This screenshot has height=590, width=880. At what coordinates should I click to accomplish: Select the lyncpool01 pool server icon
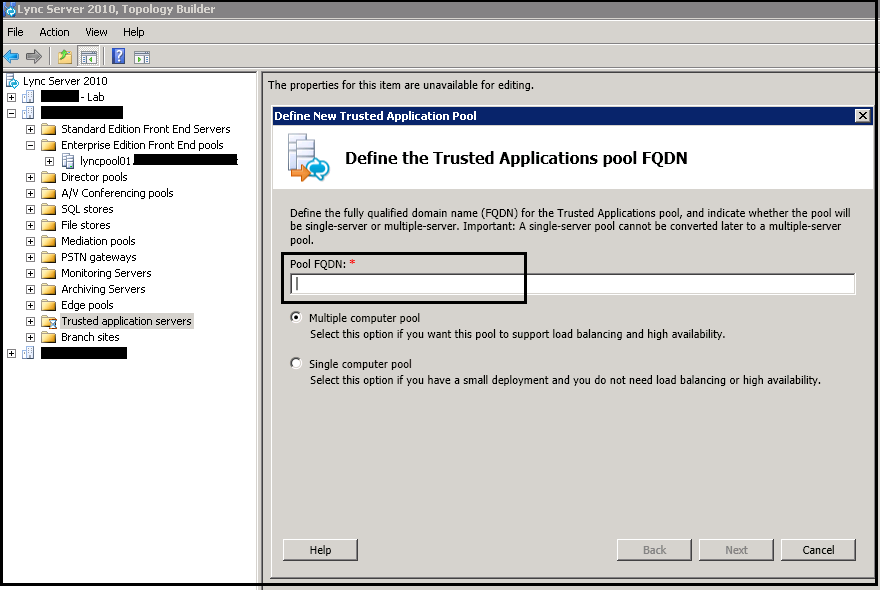66,160
